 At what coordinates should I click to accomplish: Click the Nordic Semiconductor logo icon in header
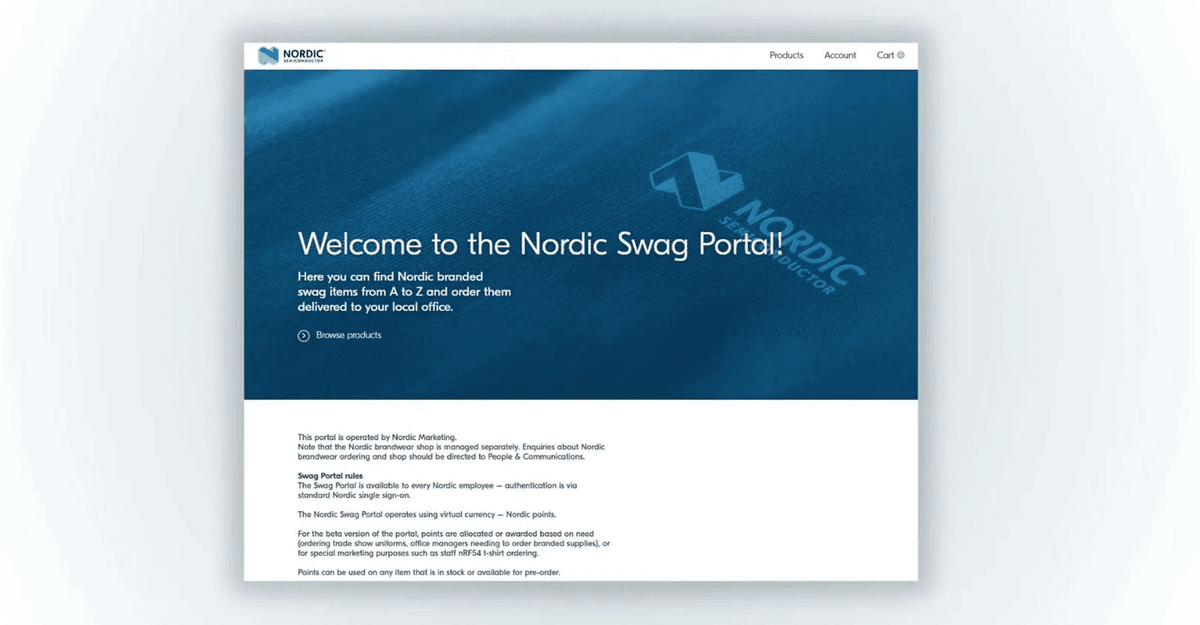267,56
